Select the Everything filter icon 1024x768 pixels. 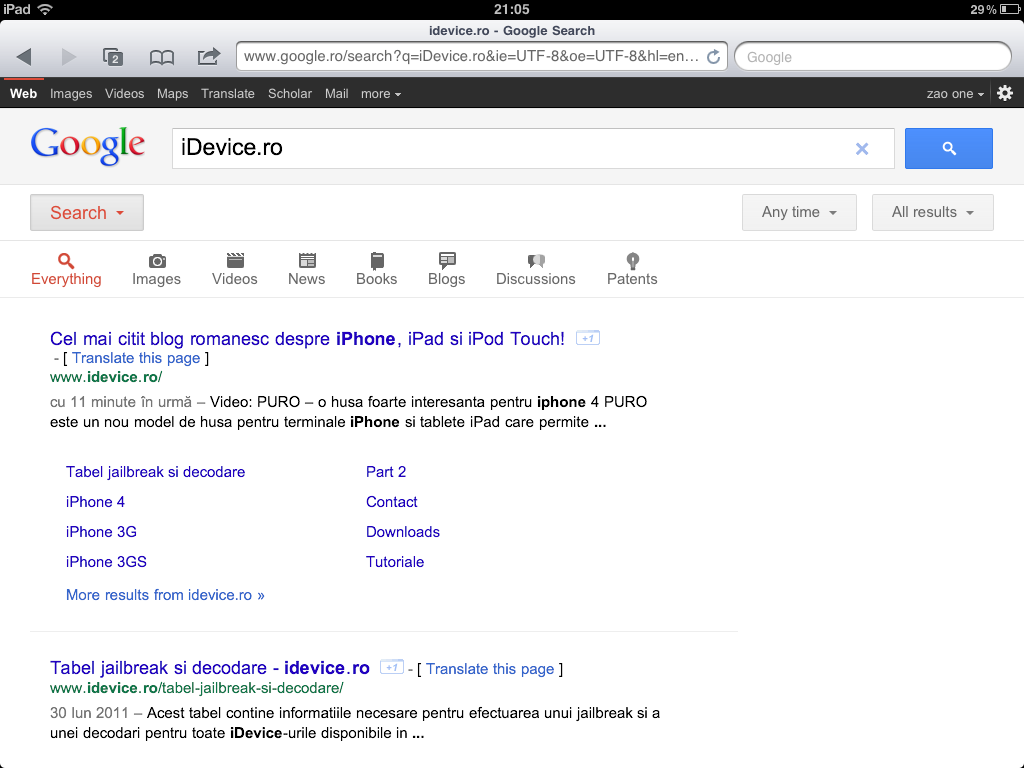click(66, 270)
